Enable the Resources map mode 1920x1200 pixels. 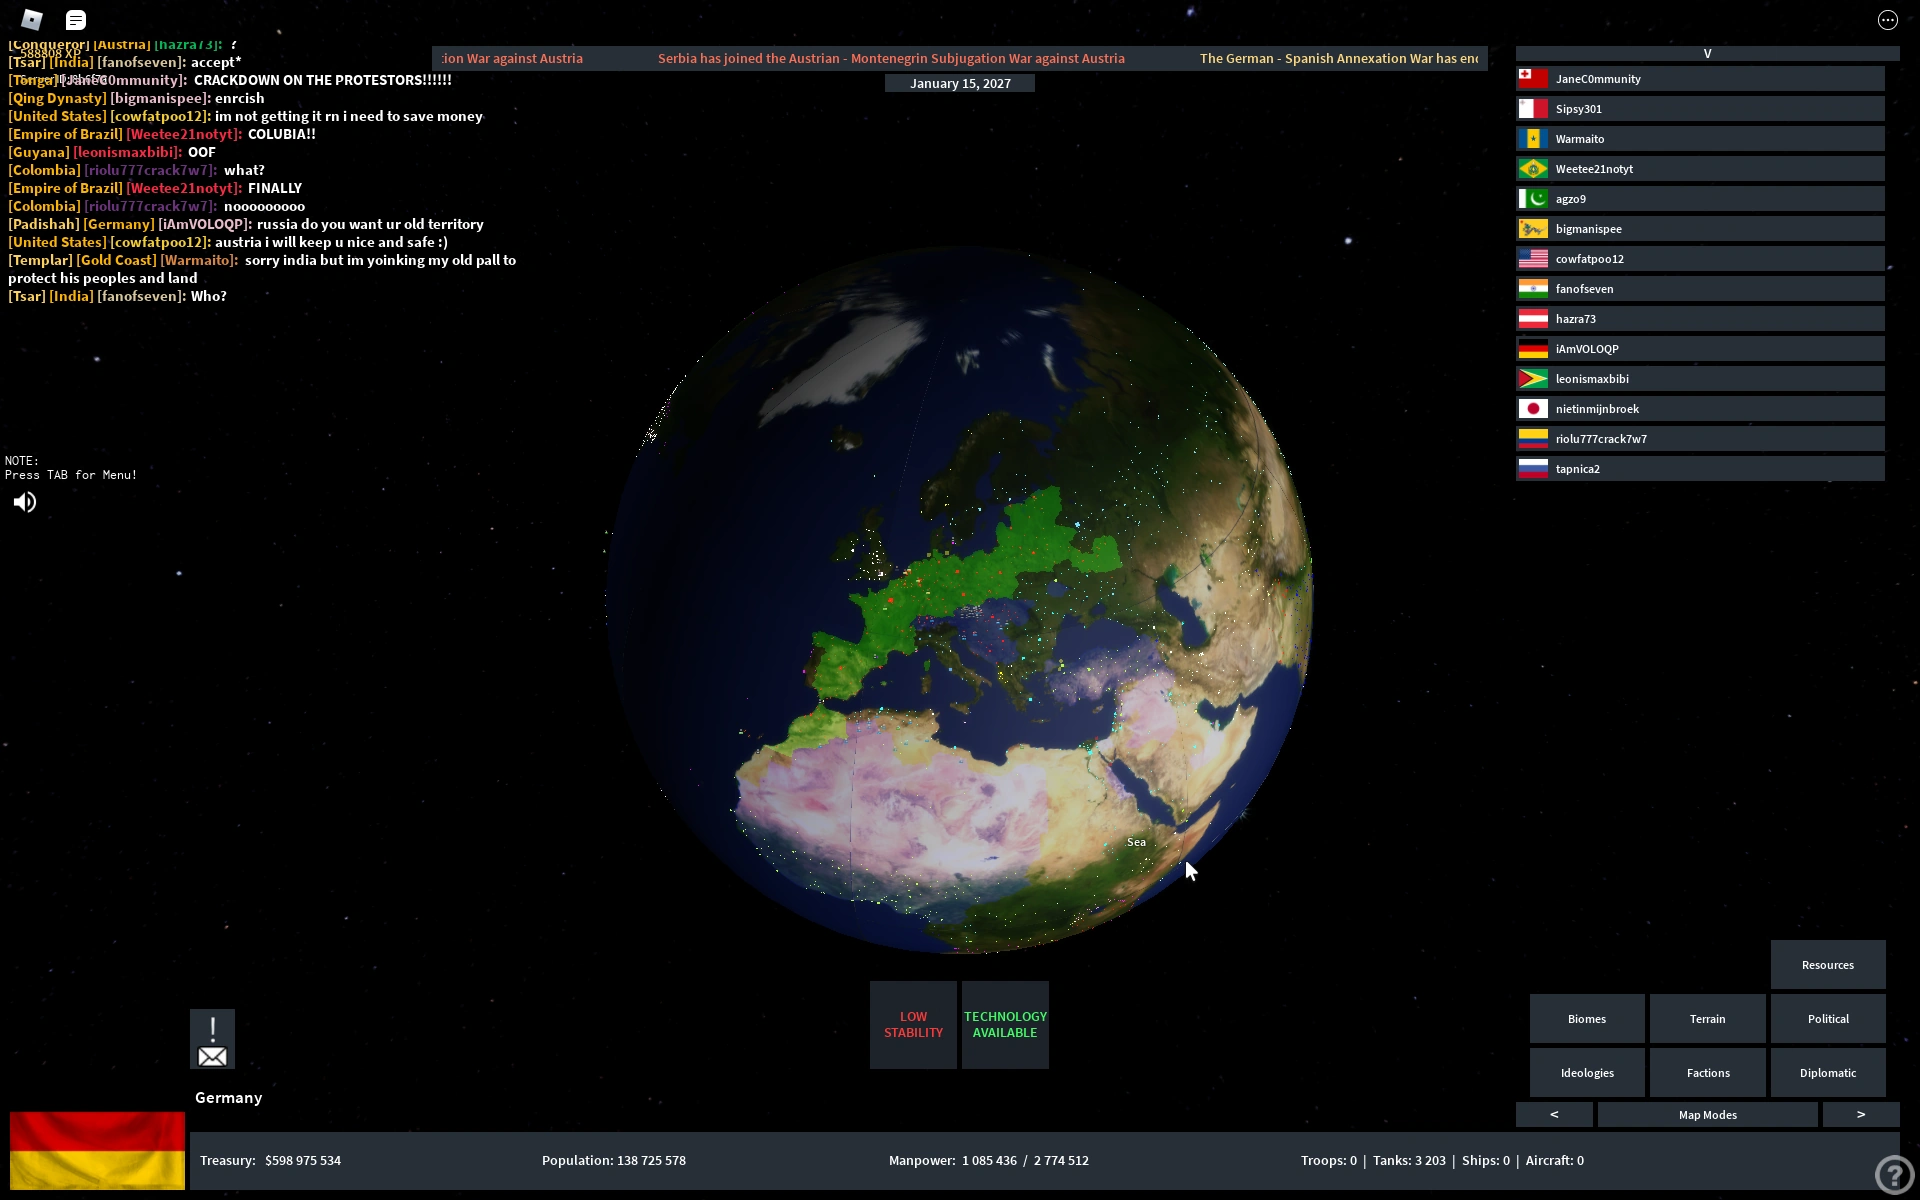tap(1827, 964)
